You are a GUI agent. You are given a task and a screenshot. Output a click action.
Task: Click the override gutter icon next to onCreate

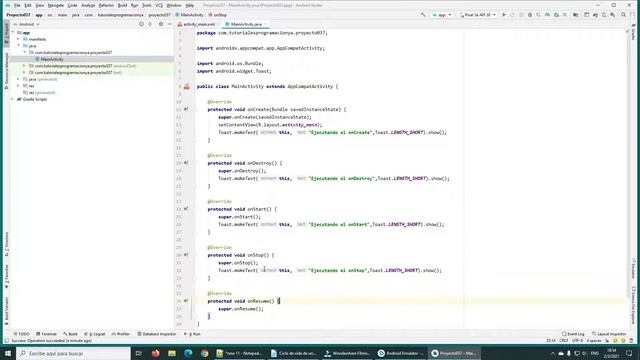coord(186,109)
